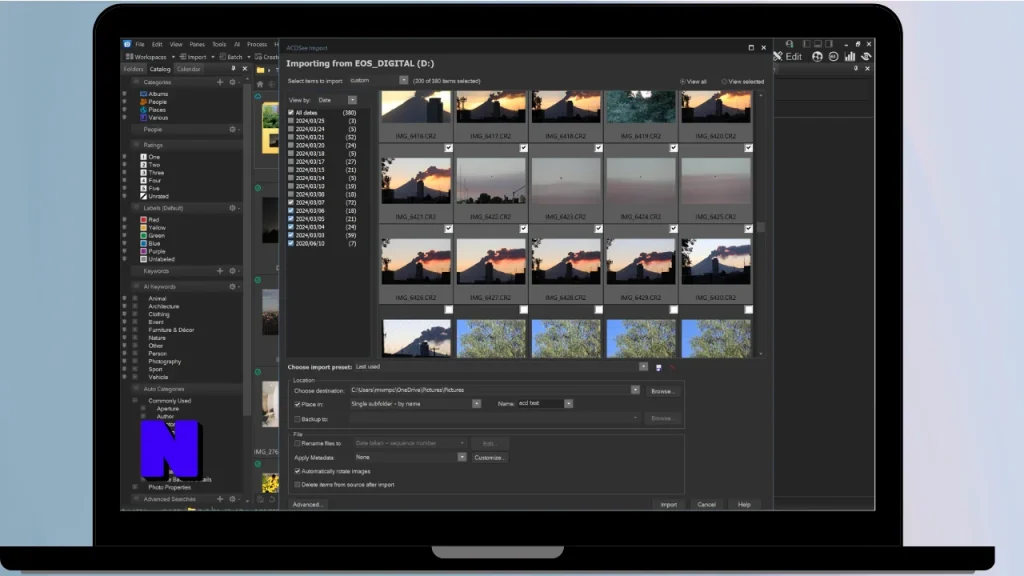Enable Rename files to checkbox
The width and height of the screenshot is (1024, 576).
pos(297,443)
